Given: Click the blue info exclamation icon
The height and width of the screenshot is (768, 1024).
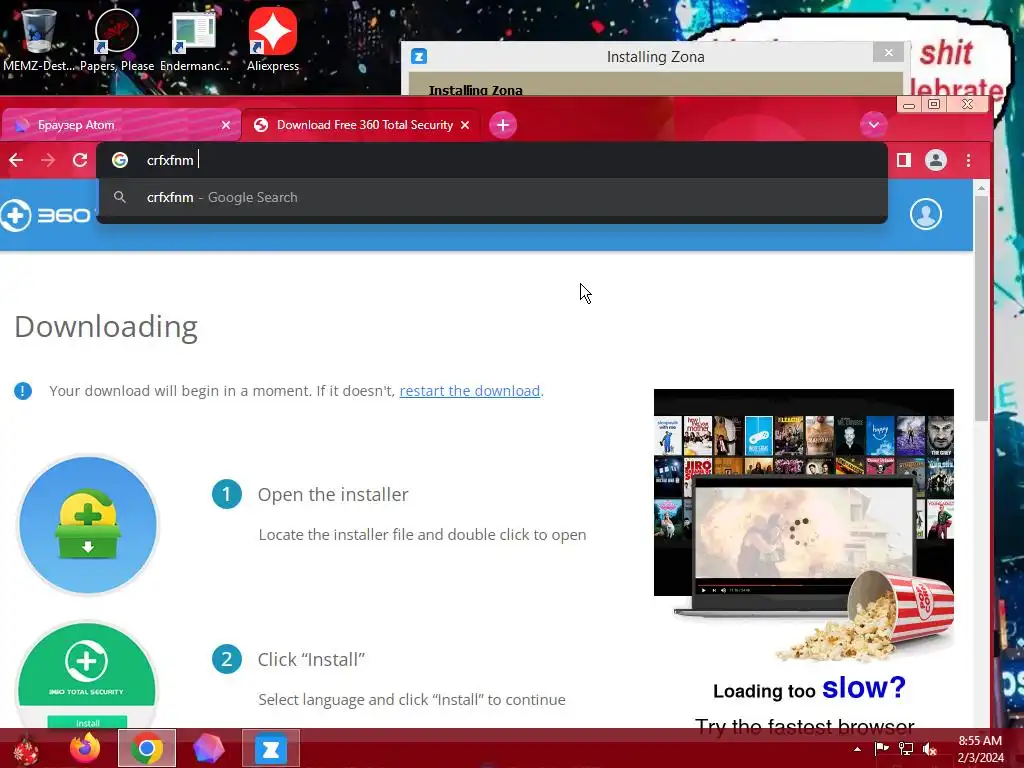Looking at the screenshot, I should (x=23, y=391).
